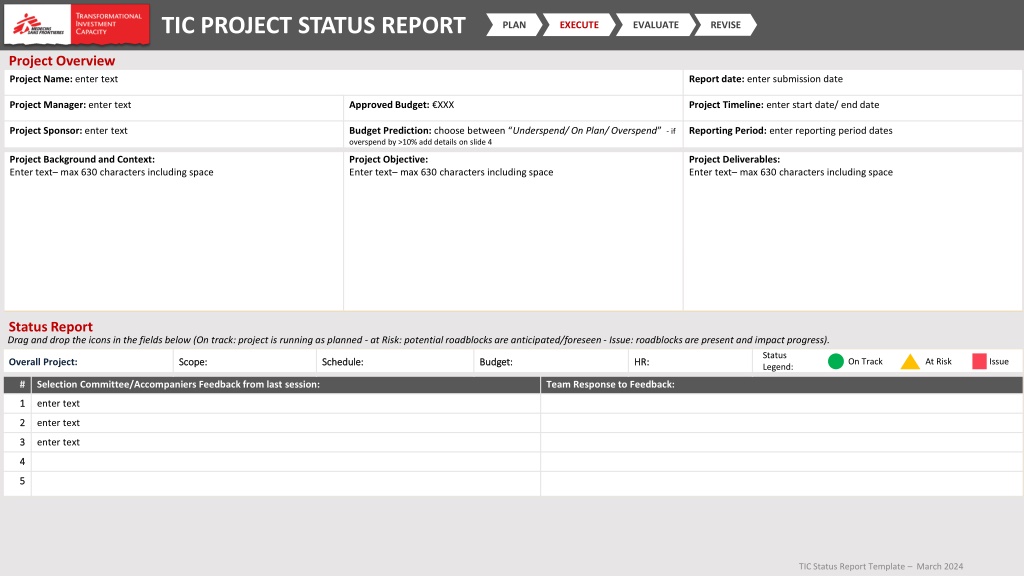This screenshot has width=1024, height=576.
Task: Click the Budget Prediction choice field
Action: pos(513,135)
